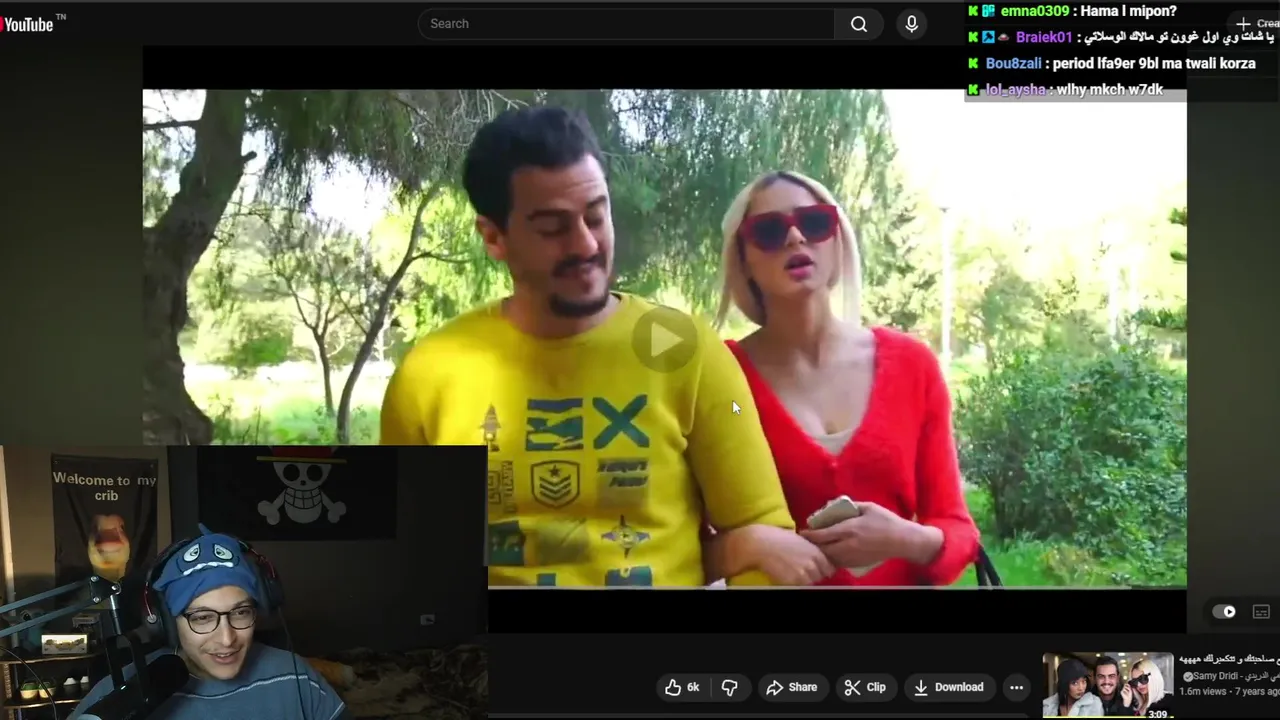Create a Clip with scissors button
Screen dimensions: 1280x720
click(865, 687)
